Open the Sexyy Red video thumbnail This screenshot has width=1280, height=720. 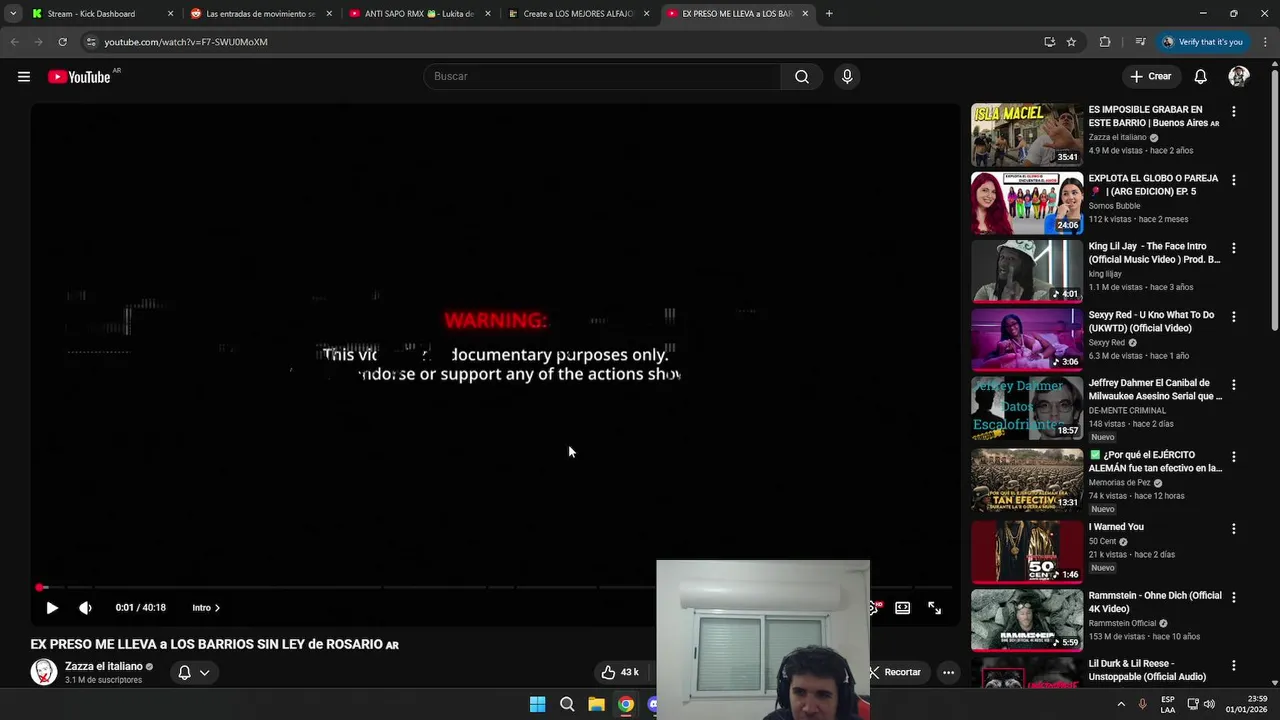(1027, 339)
